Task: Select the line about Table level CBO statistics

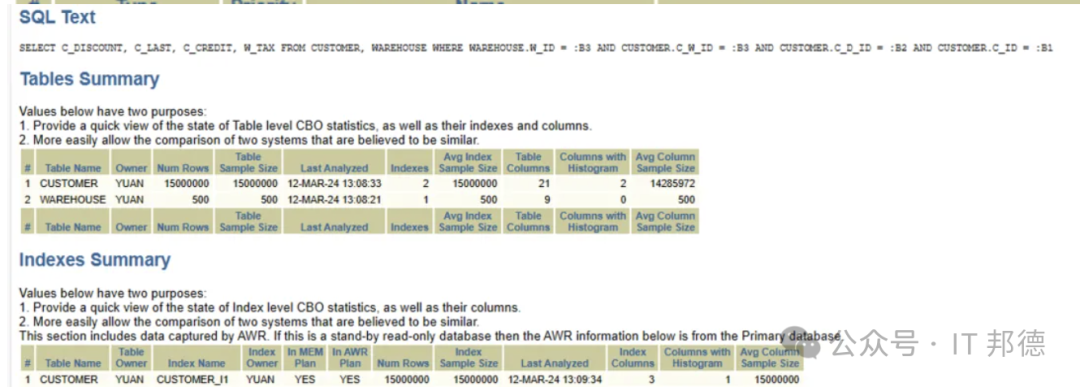Action: coord(305,126)
